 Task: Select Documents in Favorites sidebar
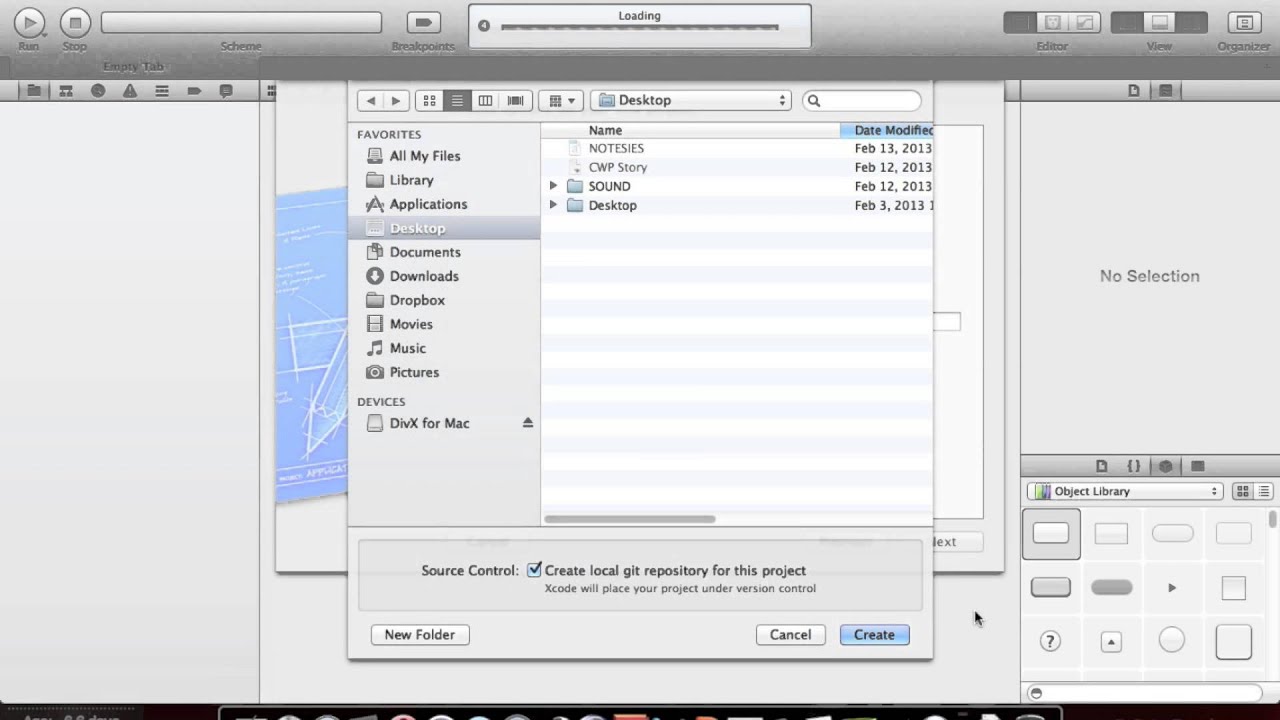click(444, 252)
